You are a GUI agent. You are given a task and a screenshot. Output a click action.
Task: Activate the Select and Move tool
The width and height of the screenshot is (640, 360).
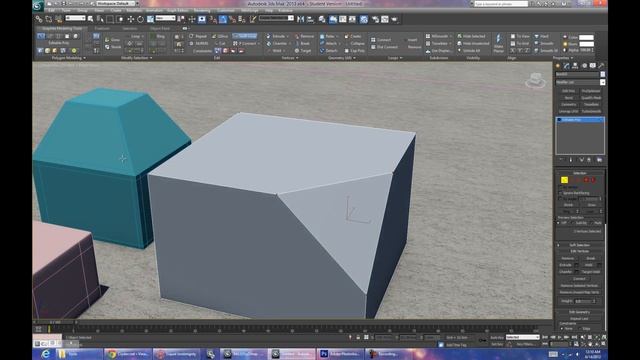tap(131, 19)
